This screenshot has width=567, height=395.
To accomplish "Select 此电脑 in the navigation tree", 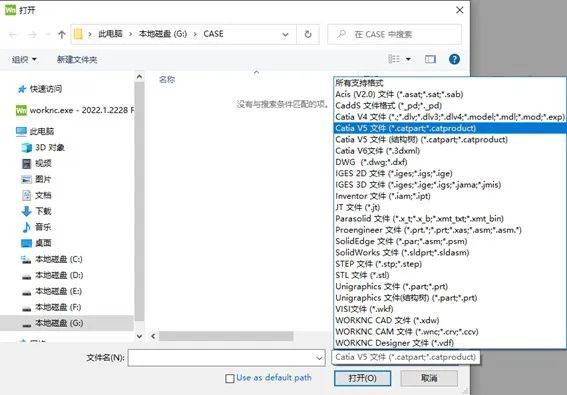I will pyautogui.click(x=35, y=131).
